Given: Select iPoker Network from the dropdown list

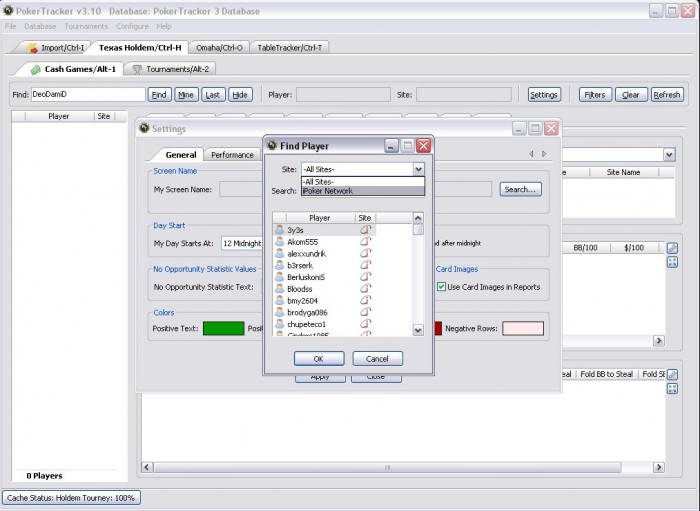Looking at the screenshot, I should tap(363, 191).
